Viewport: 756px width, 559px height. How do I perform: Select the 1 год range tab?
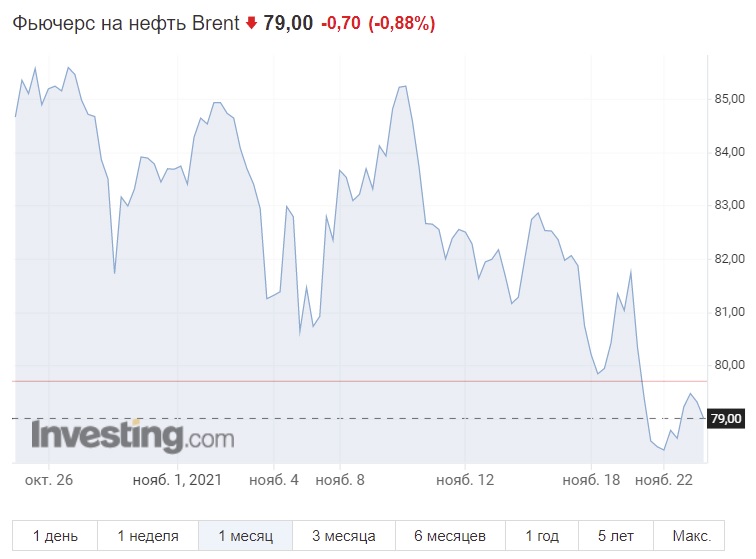click(542, 535)
